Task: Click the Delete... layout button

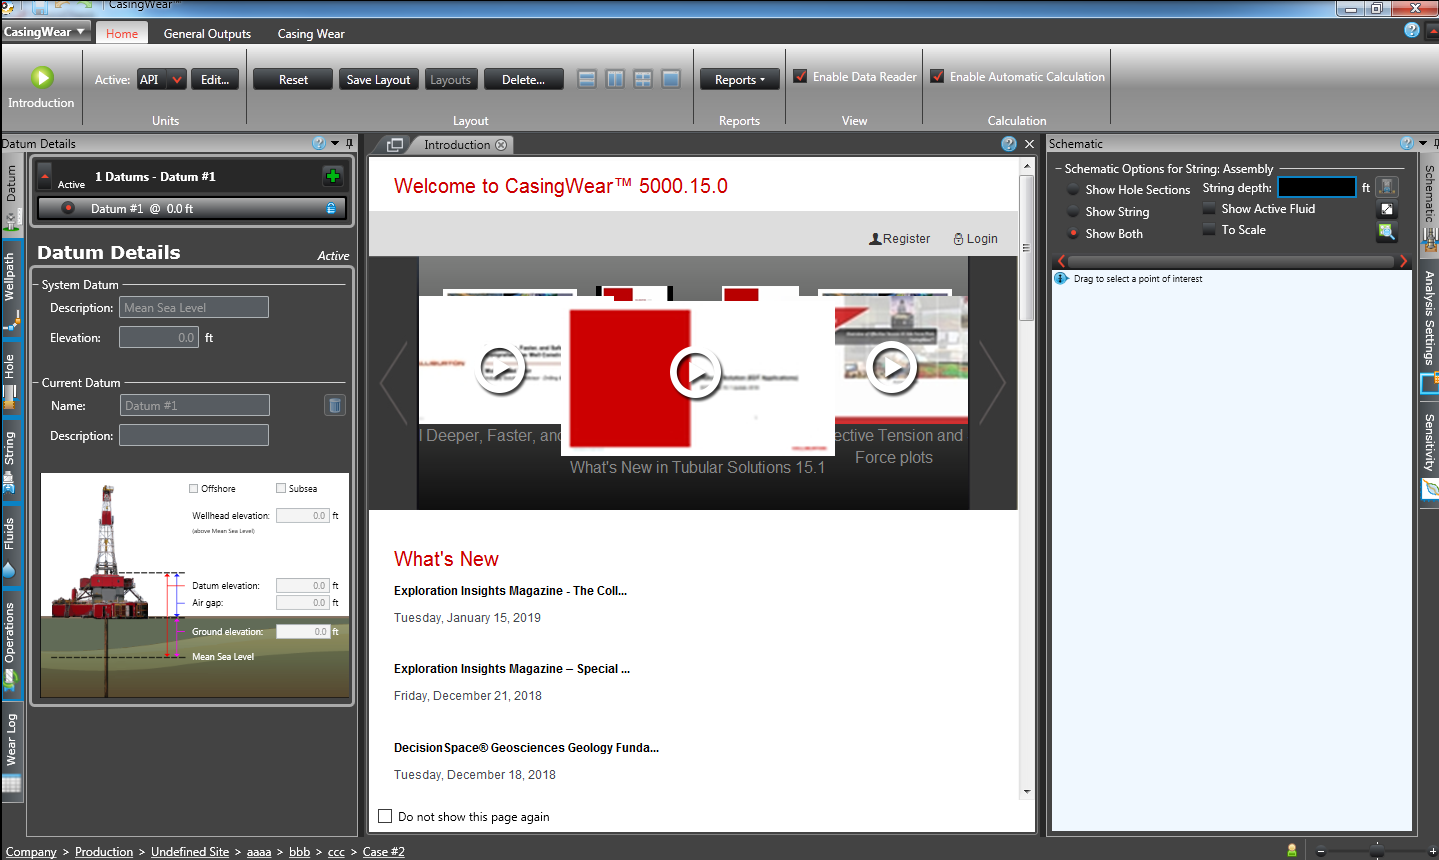Action: [523, 79]
